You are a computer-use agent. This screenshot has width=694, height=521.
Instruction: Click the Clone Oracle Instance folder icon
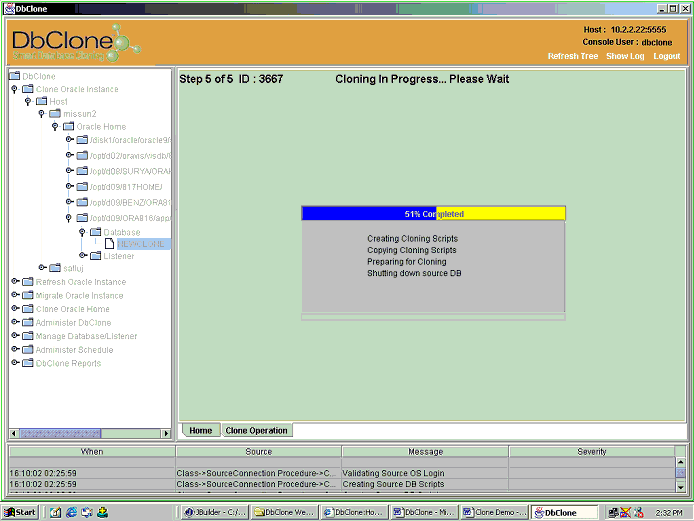click(28, 89)
